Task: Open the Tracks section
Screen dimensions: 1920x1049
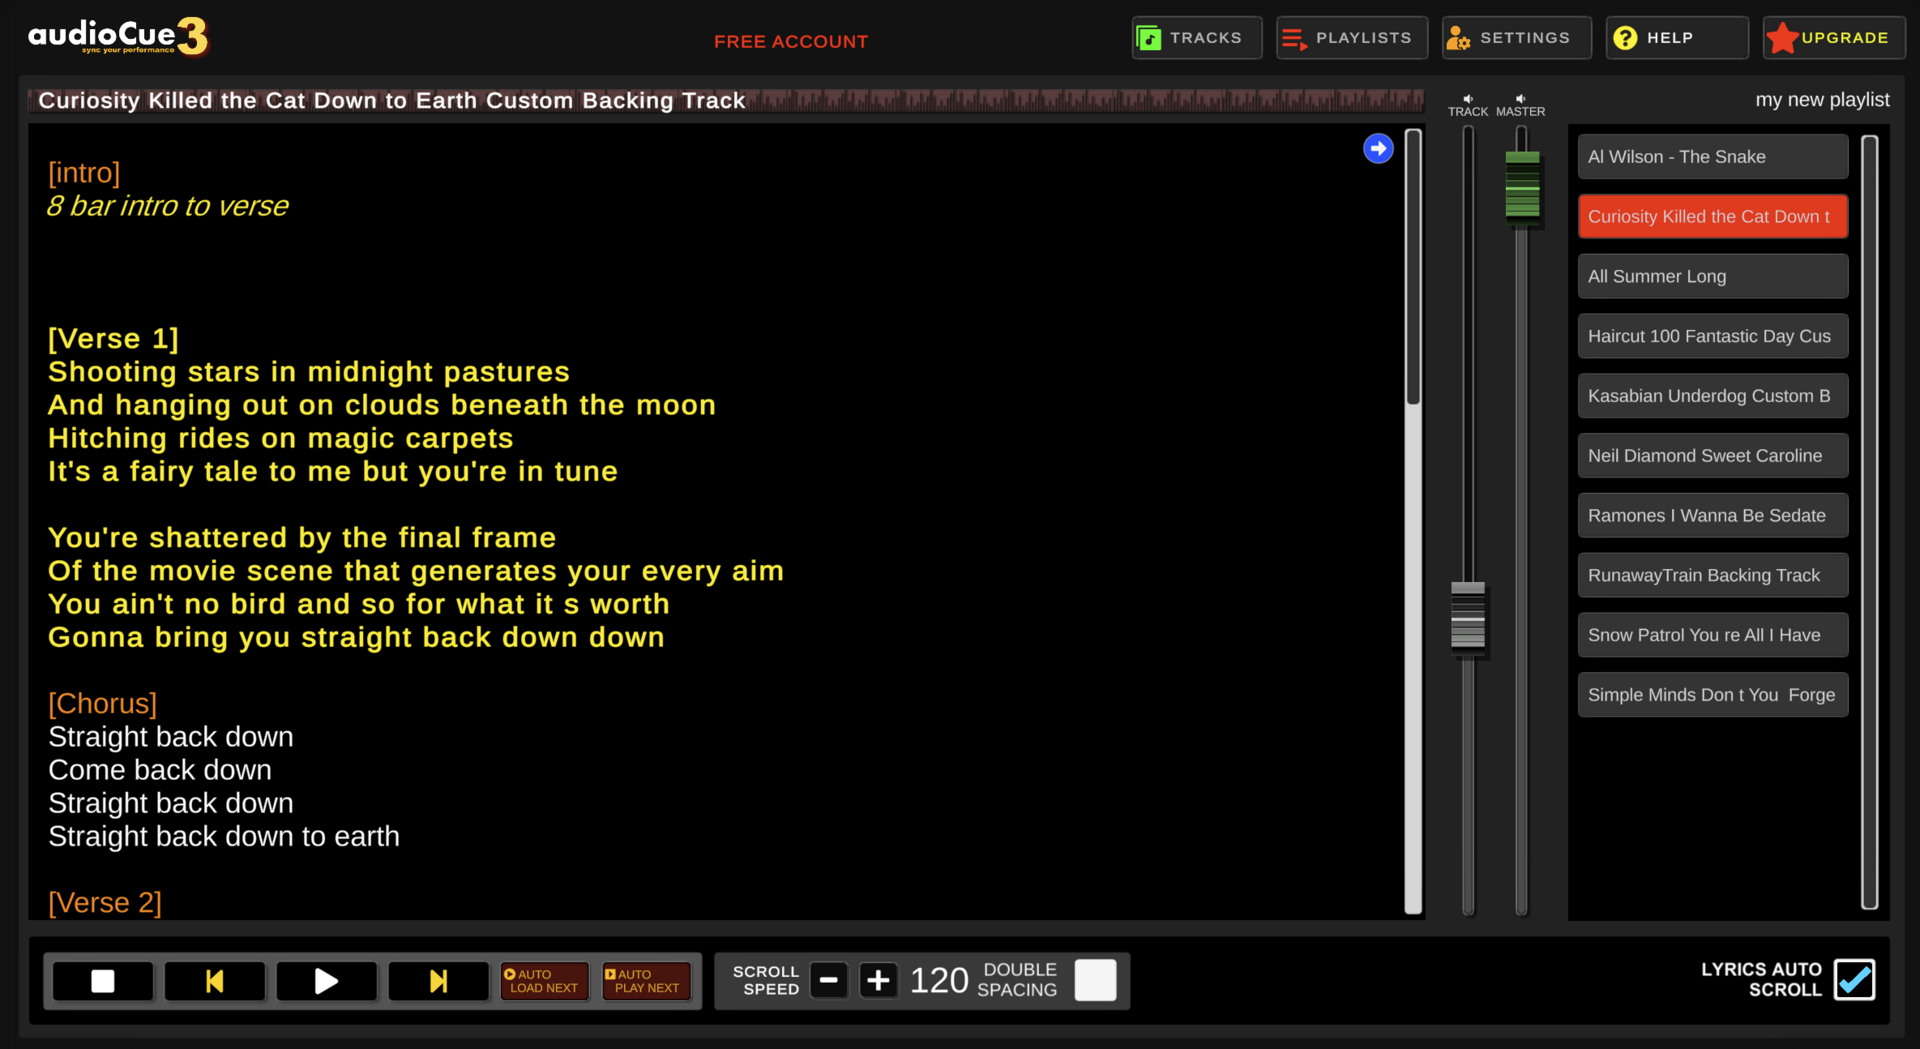Action: [x=1196, y=38]
